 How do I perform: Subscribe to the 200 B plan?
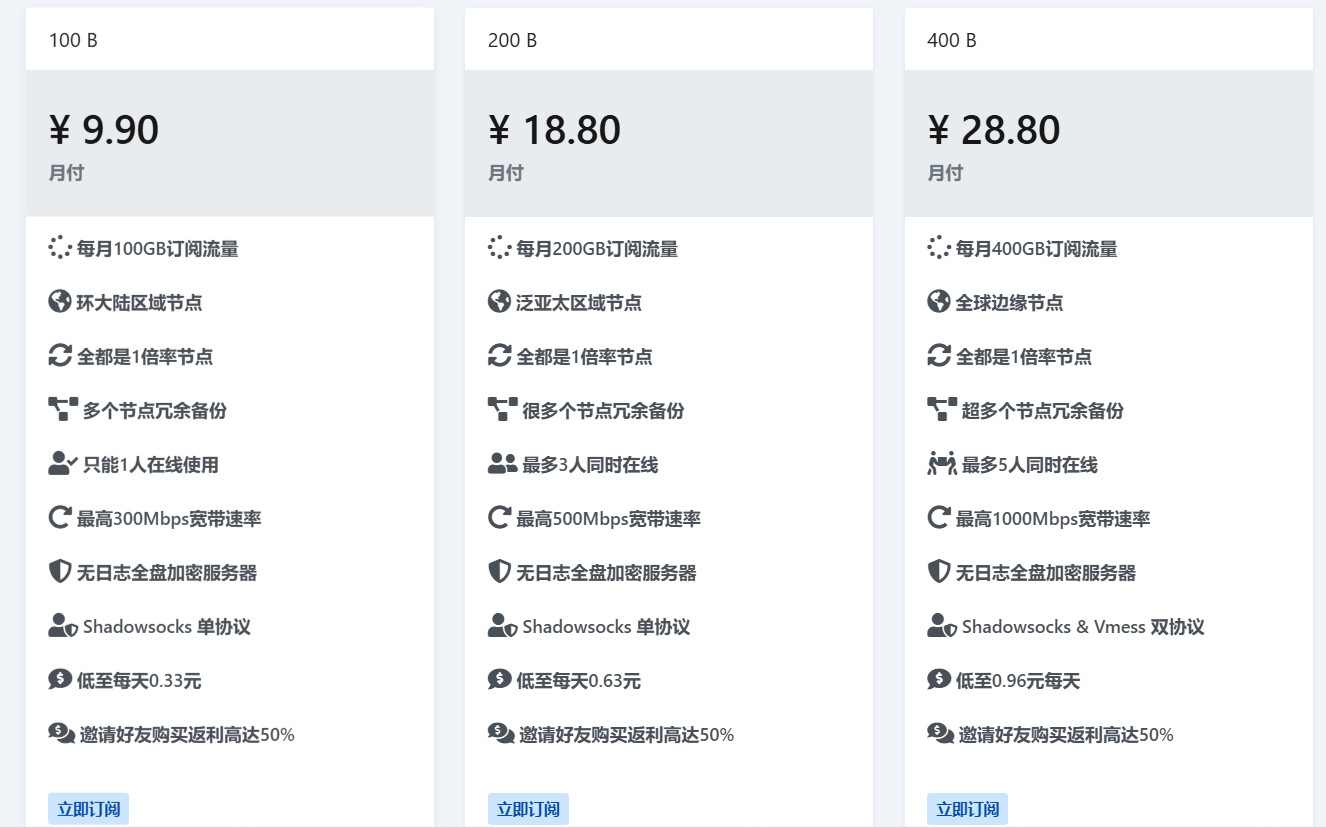point(528,809)
